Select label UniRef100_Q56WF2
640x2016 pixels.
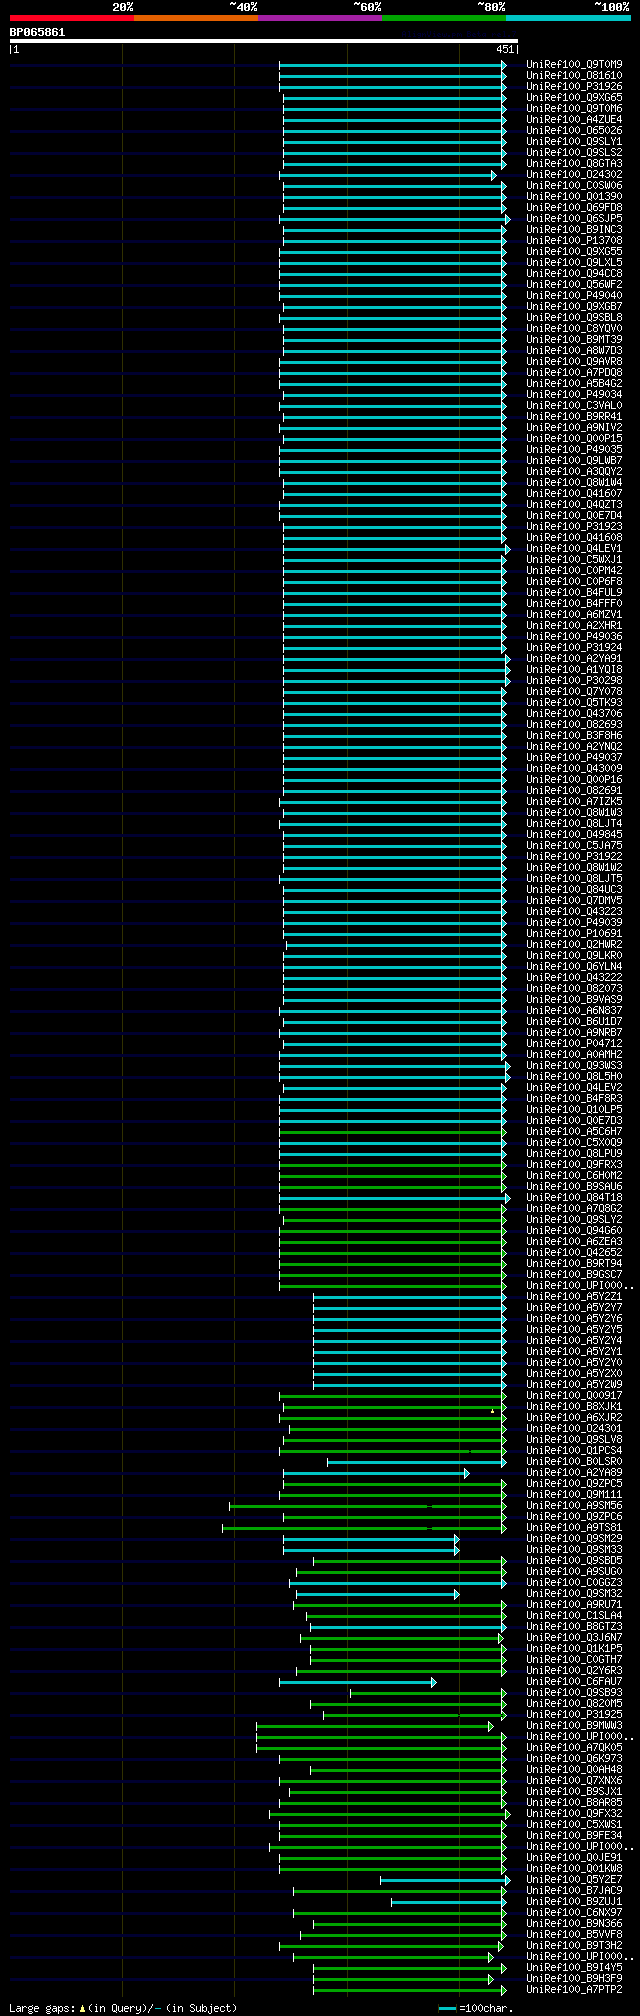574,285
